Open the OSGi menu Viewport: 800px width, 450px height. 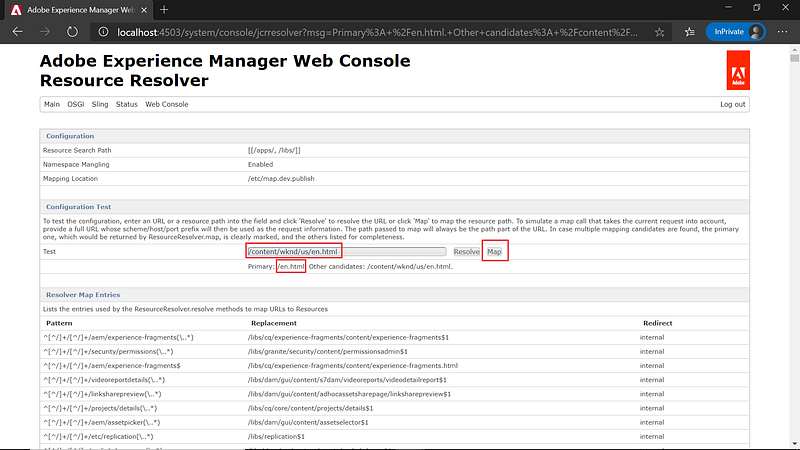pos(76,104)
